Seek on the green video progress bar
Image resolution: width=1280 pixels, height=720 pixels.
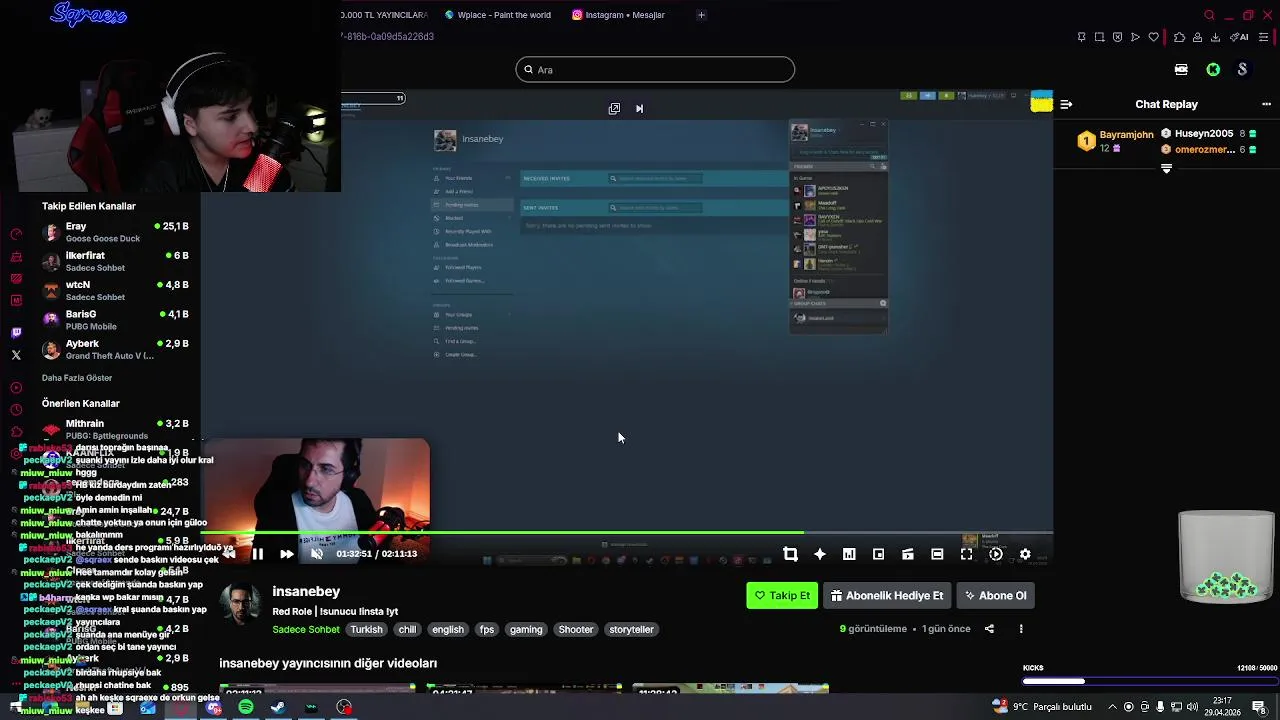[x=627, y=534]
